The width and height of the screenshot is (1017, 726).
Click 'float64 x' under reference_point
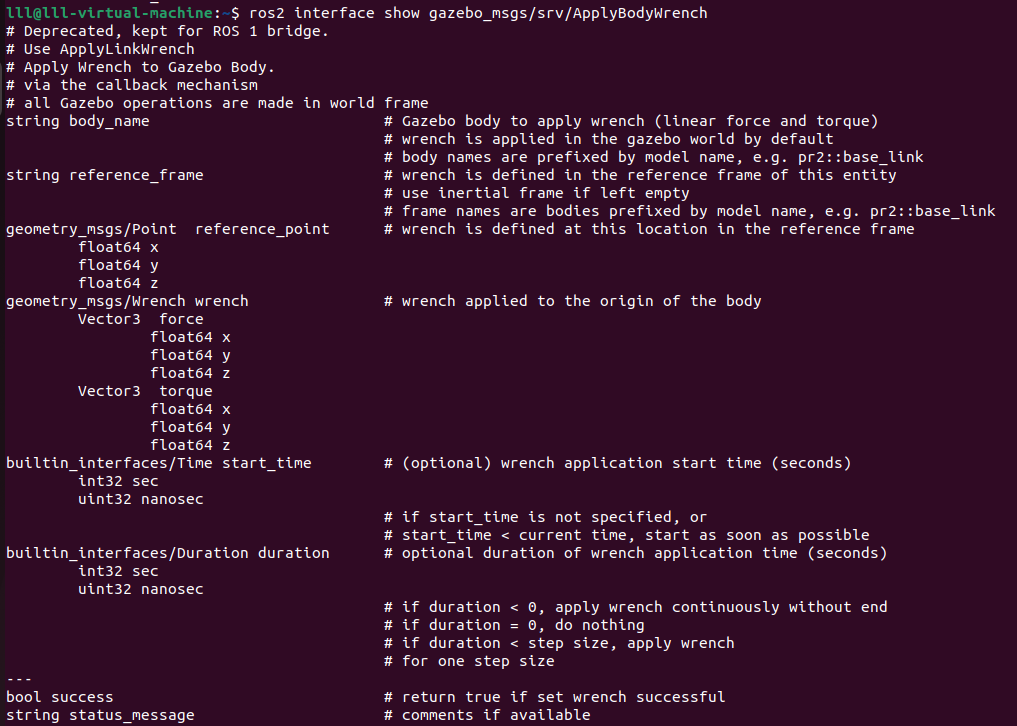(x=118, y=247)
